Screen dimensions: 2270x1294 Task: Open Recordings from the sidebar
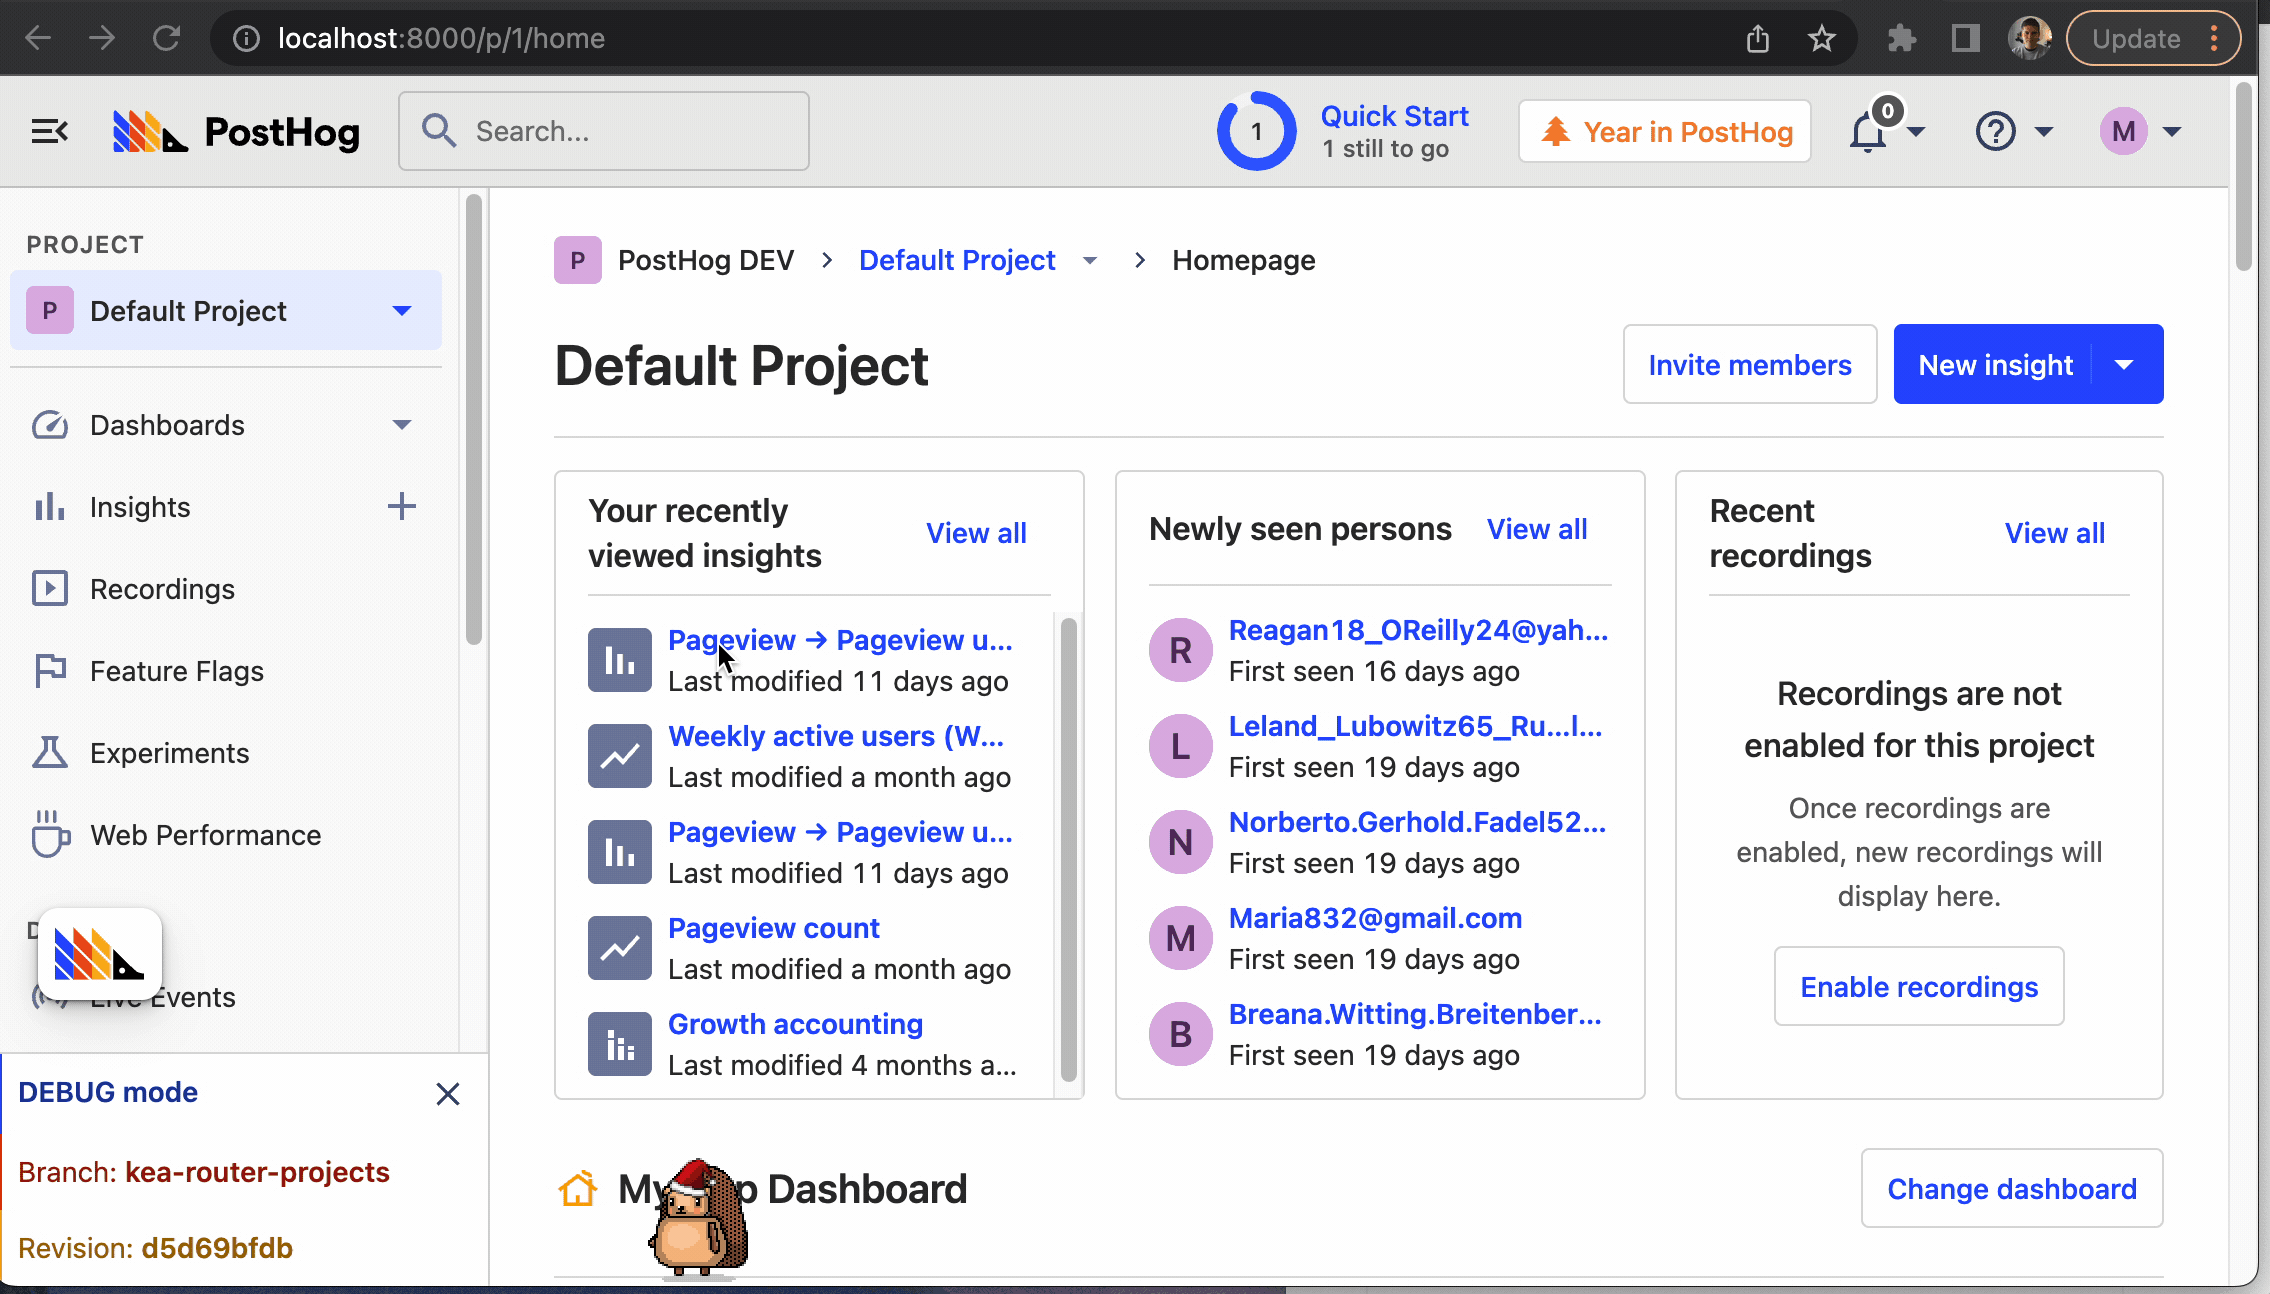coord(162,589)
